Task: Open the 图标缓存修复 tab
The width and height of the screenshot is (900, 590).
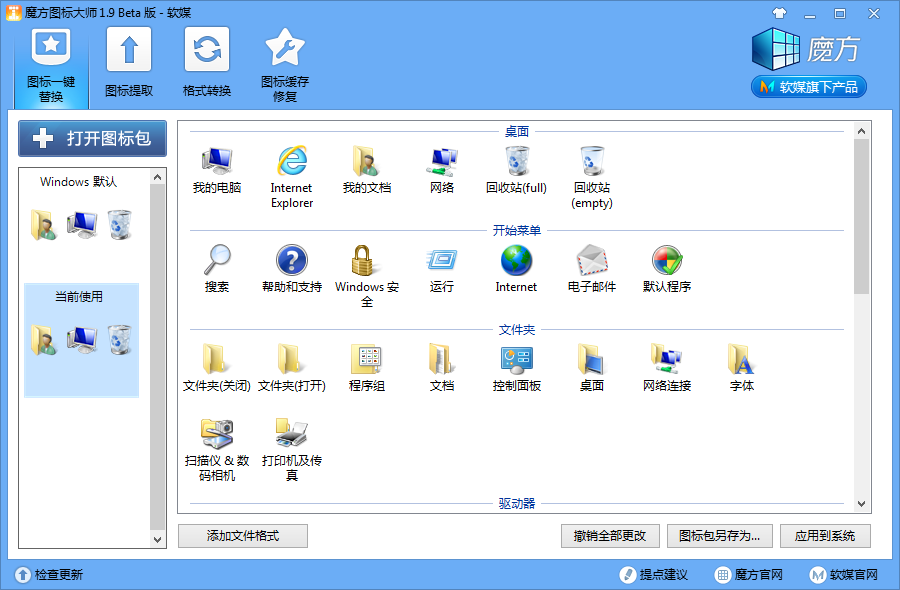Action: click(x=285, y=66)
